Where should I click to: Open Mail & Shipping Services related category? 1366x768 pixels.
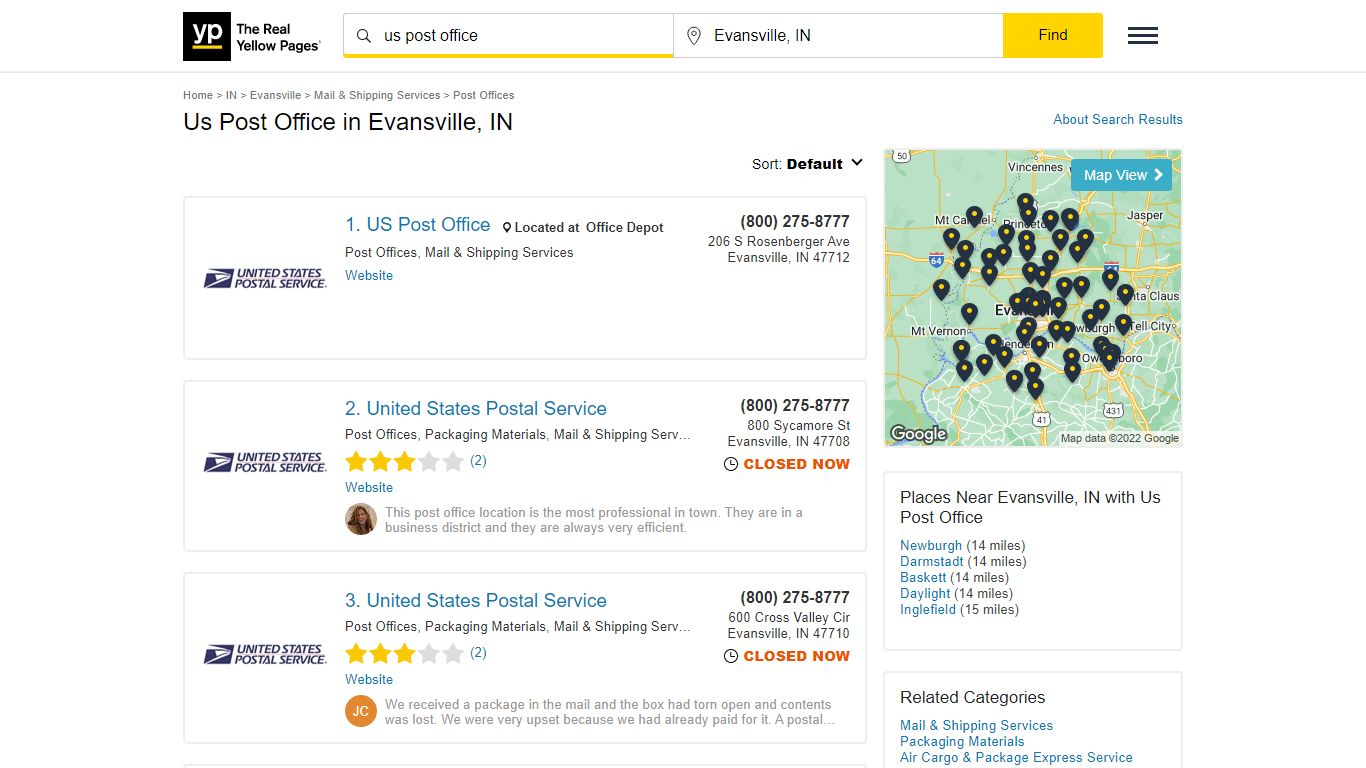coord(976,726)
